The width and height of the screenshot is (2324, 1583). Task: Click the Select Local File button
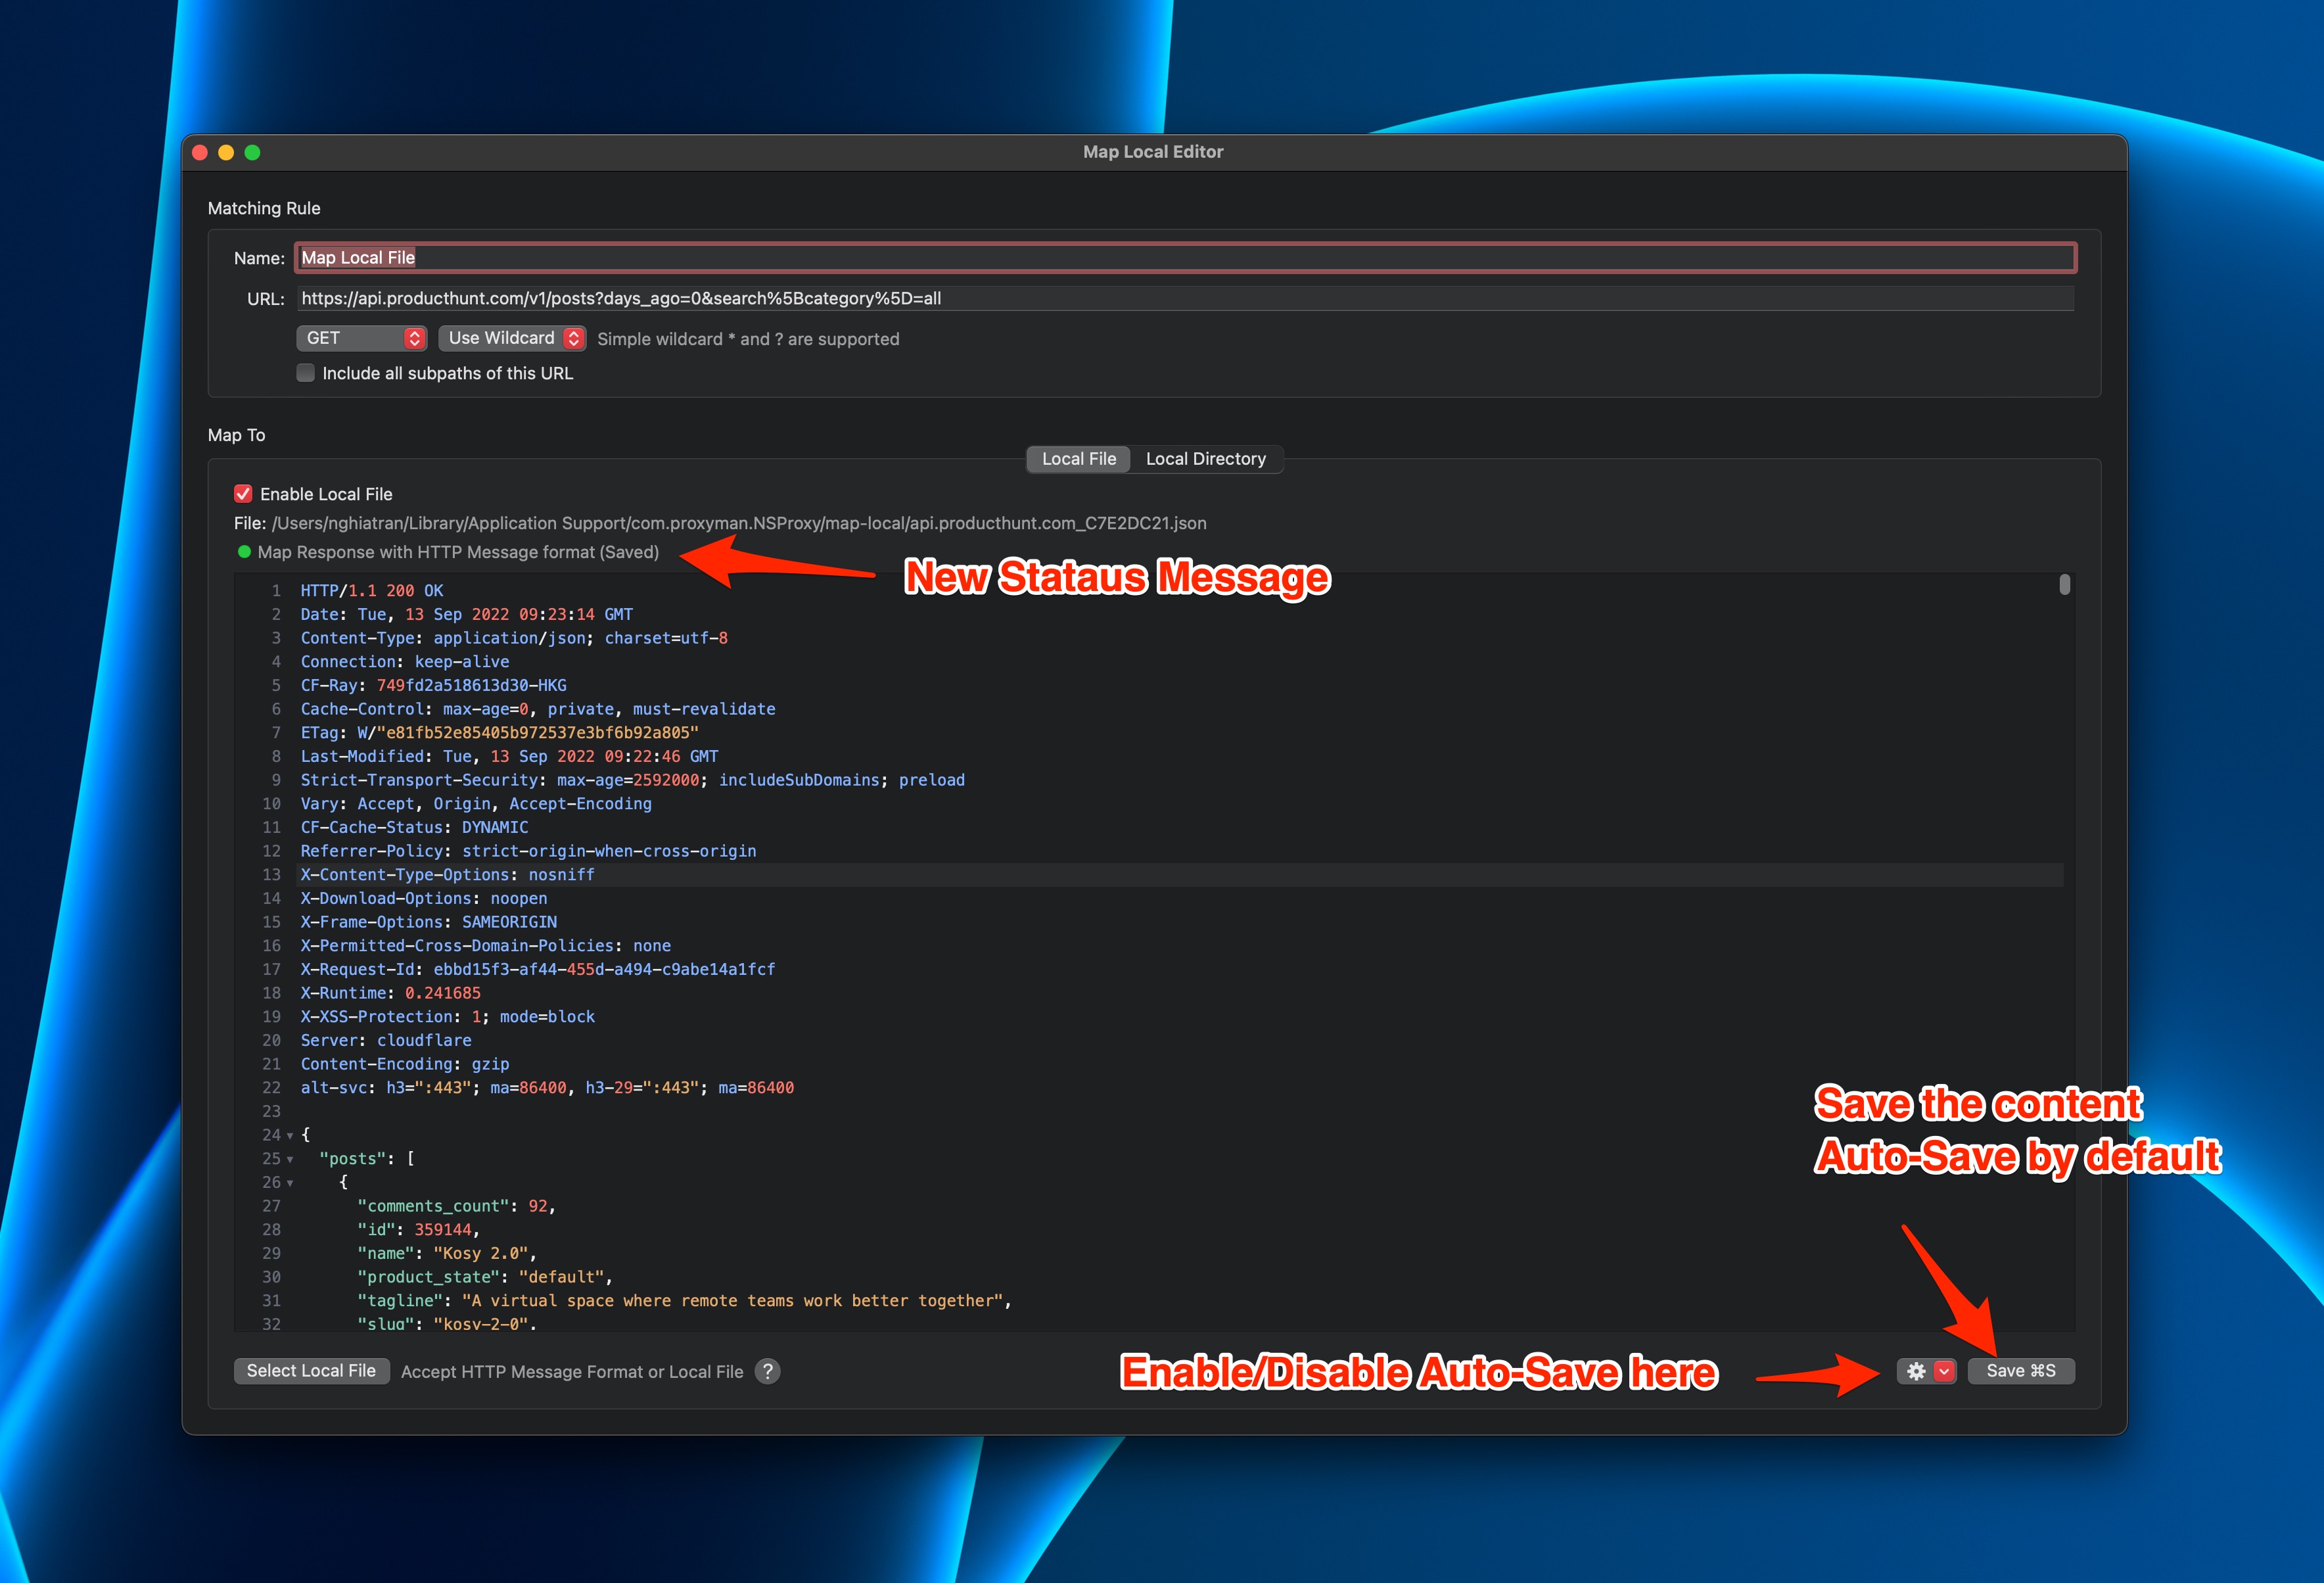[311, 1371]
